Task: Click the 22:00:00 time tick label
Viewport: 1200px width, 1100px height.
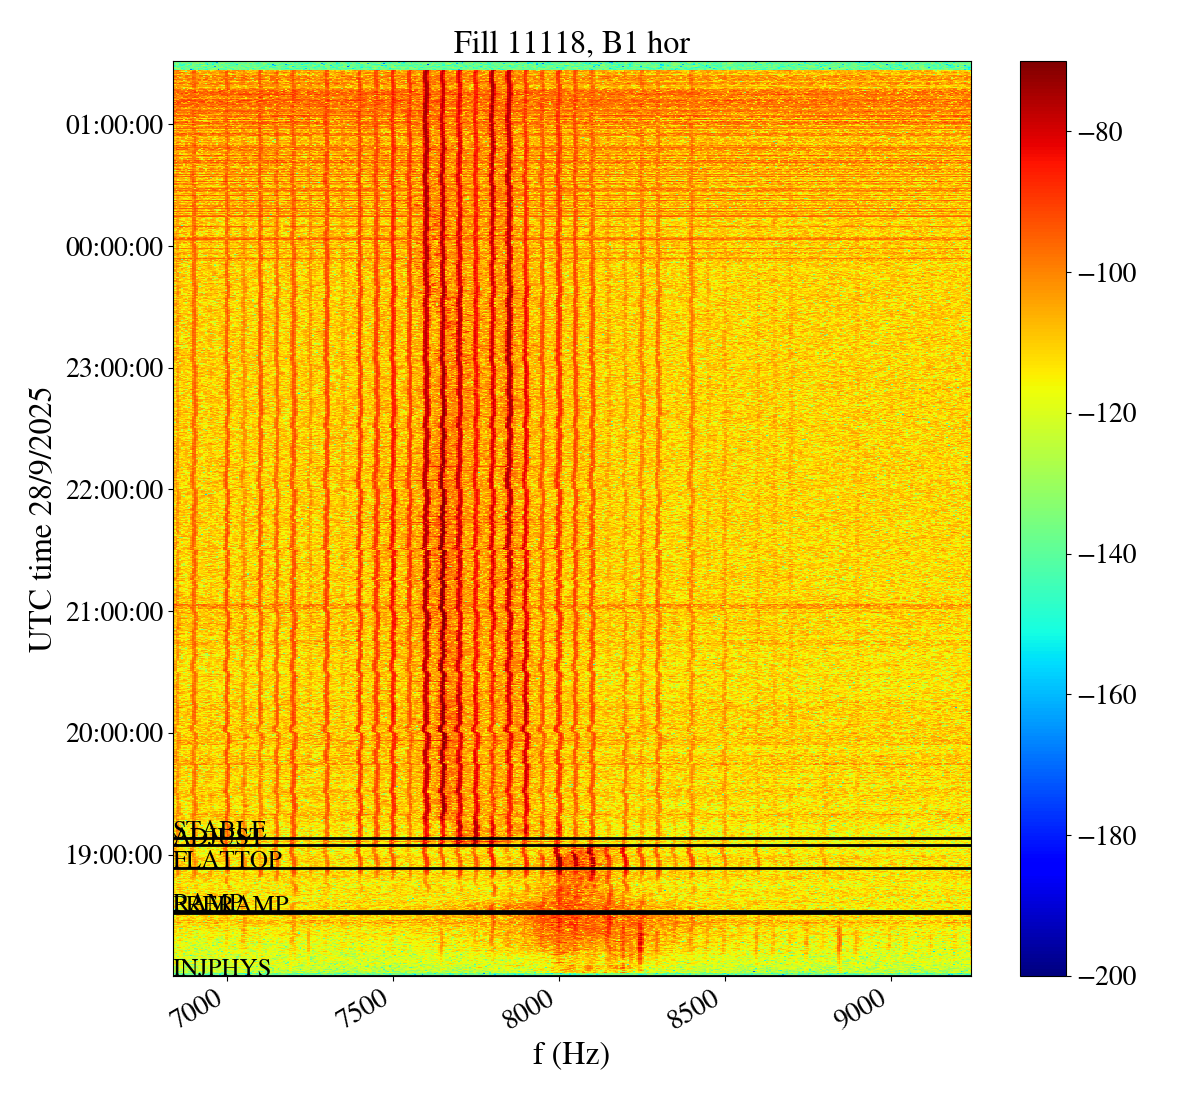Action: point(114,490)
